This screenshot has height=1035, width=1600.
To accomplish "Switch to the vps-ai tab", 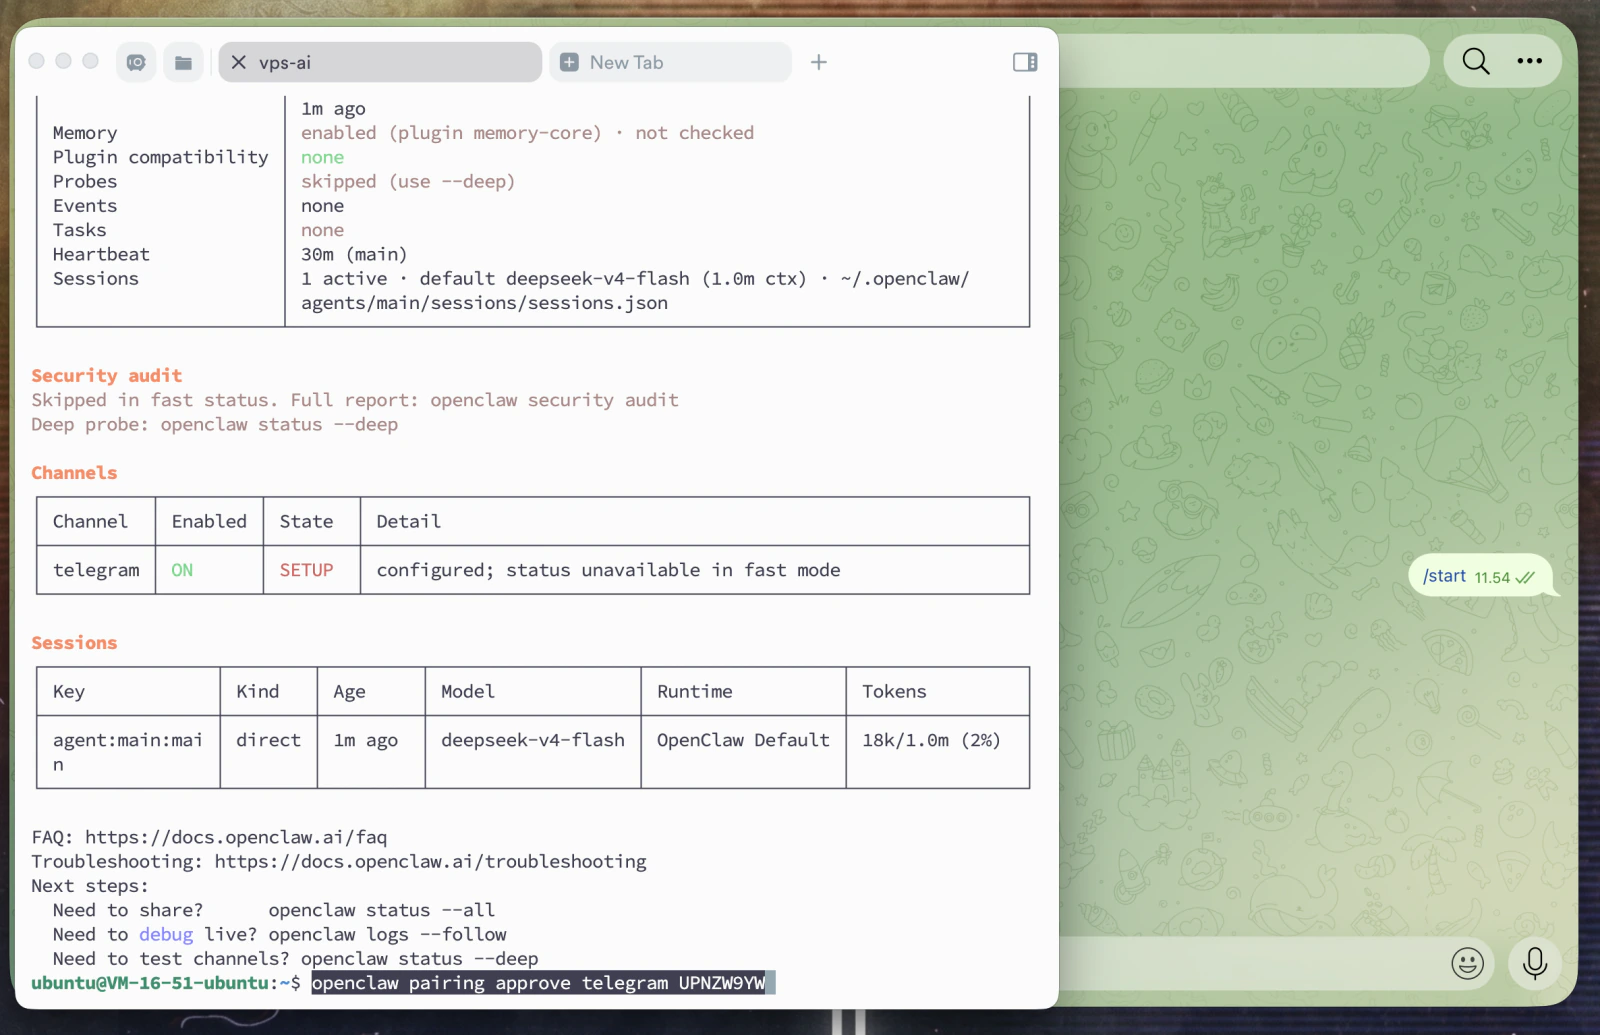I will pos(380,62).
